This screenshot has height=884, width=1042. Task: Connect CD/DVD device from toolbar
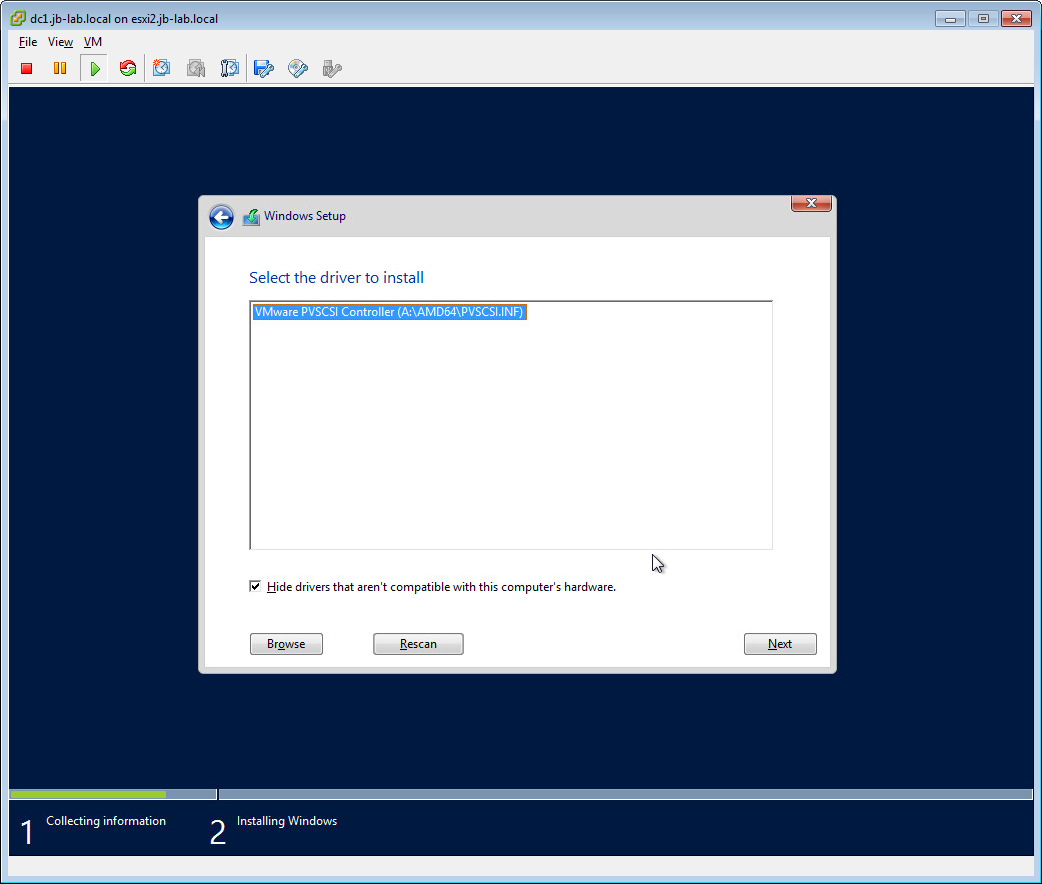click(x=298, y=69)
